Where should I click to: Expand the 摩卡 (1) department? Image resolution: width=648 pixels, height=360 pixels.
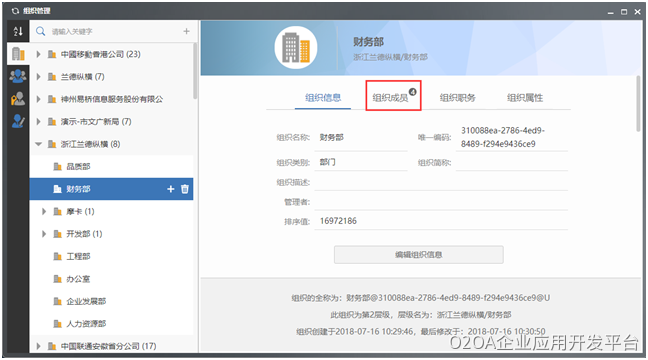44,212
